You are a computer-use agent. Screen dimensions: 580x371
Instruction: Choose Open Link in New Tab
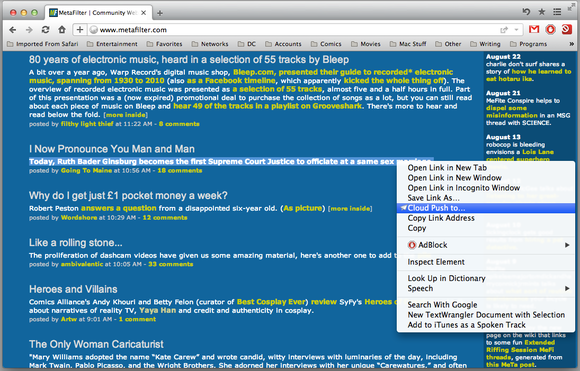coord(486,168)
